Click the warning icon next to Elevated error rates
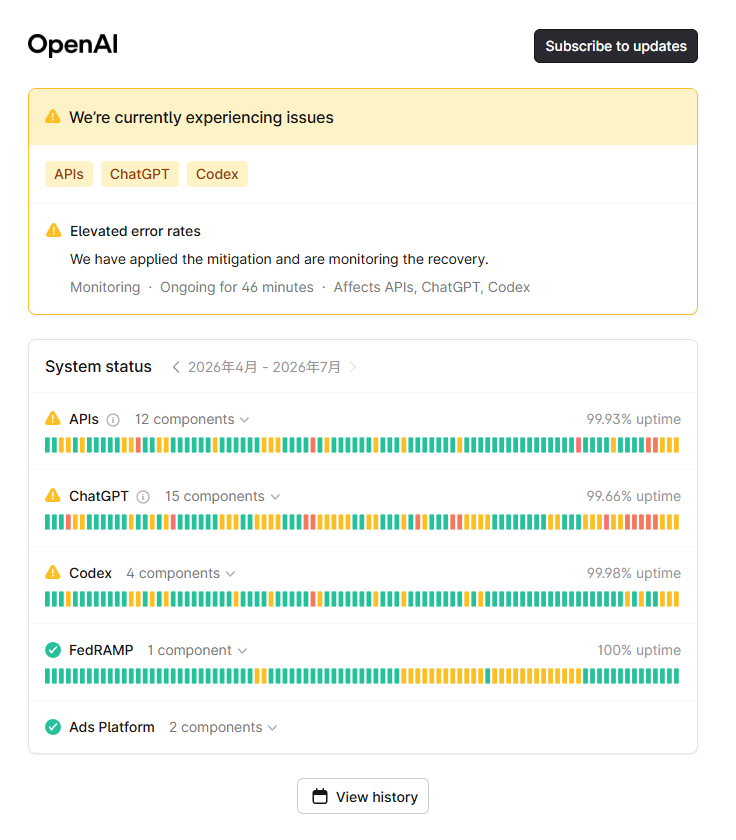The width and height of the screenshot is (736, 840). (x=54, y=230)
